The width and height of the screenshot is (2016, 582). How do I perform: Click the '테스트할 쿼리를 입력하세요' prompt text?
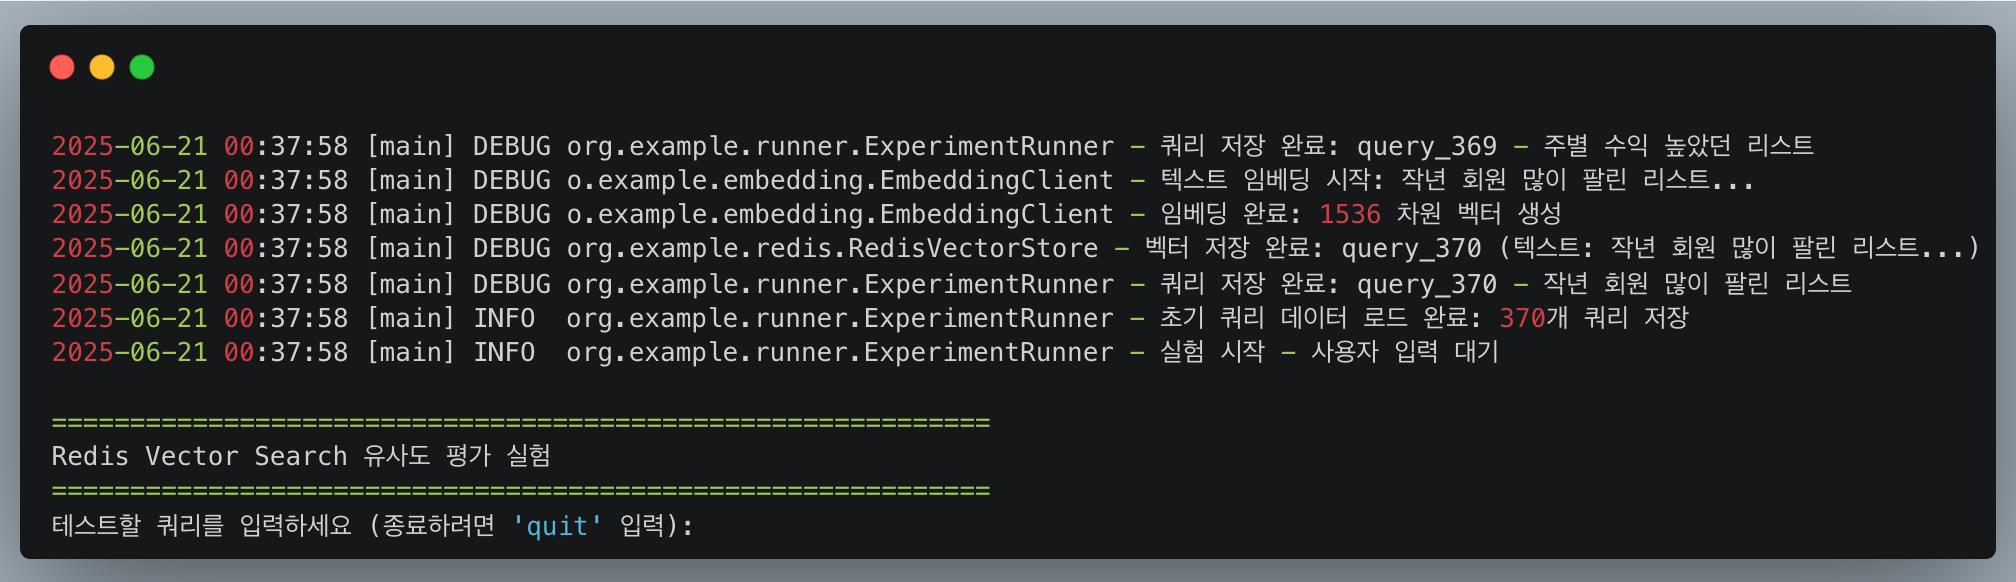202,526
